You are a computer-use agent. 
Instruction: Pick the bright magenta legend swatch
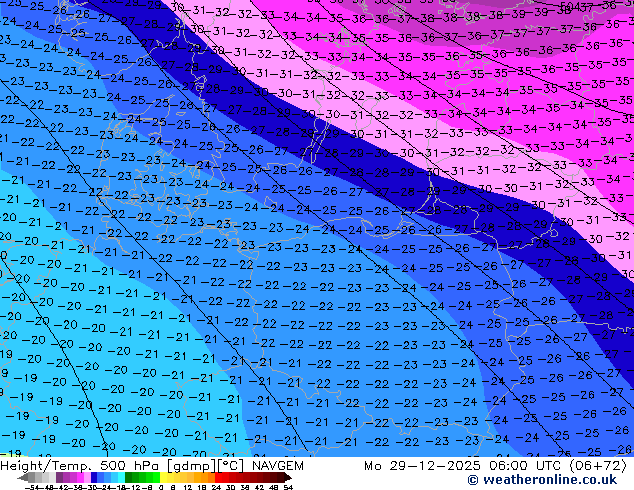[x=80, y=478]
